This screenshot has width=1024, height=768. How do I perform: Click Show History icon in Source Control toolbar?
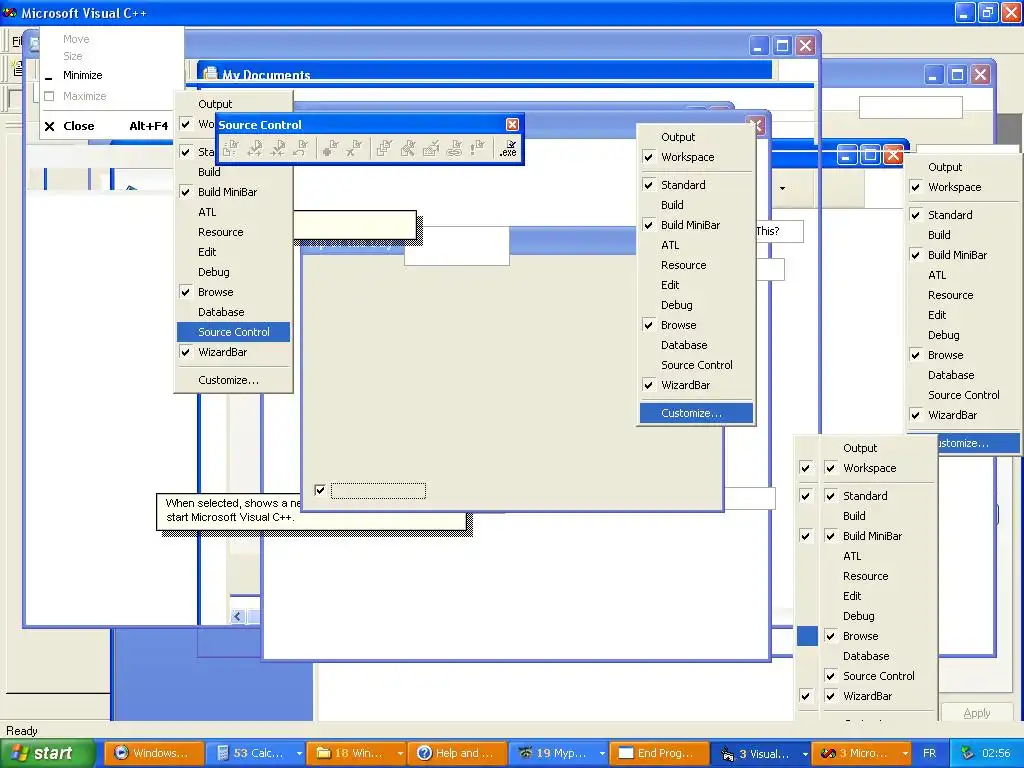tap(384, 148)
